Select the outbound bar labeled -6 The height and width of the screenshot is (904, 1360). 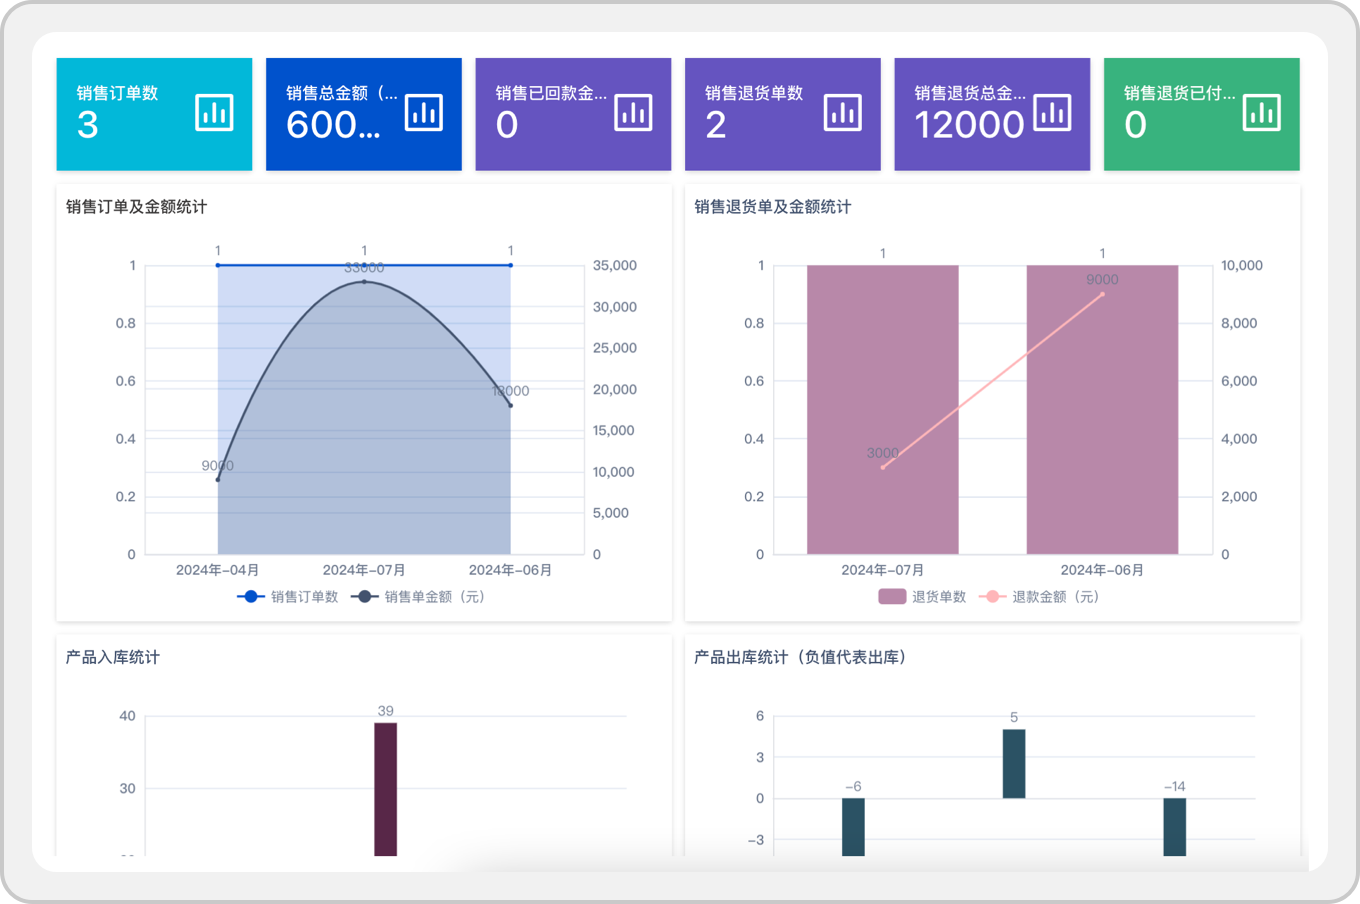point(853,827)
